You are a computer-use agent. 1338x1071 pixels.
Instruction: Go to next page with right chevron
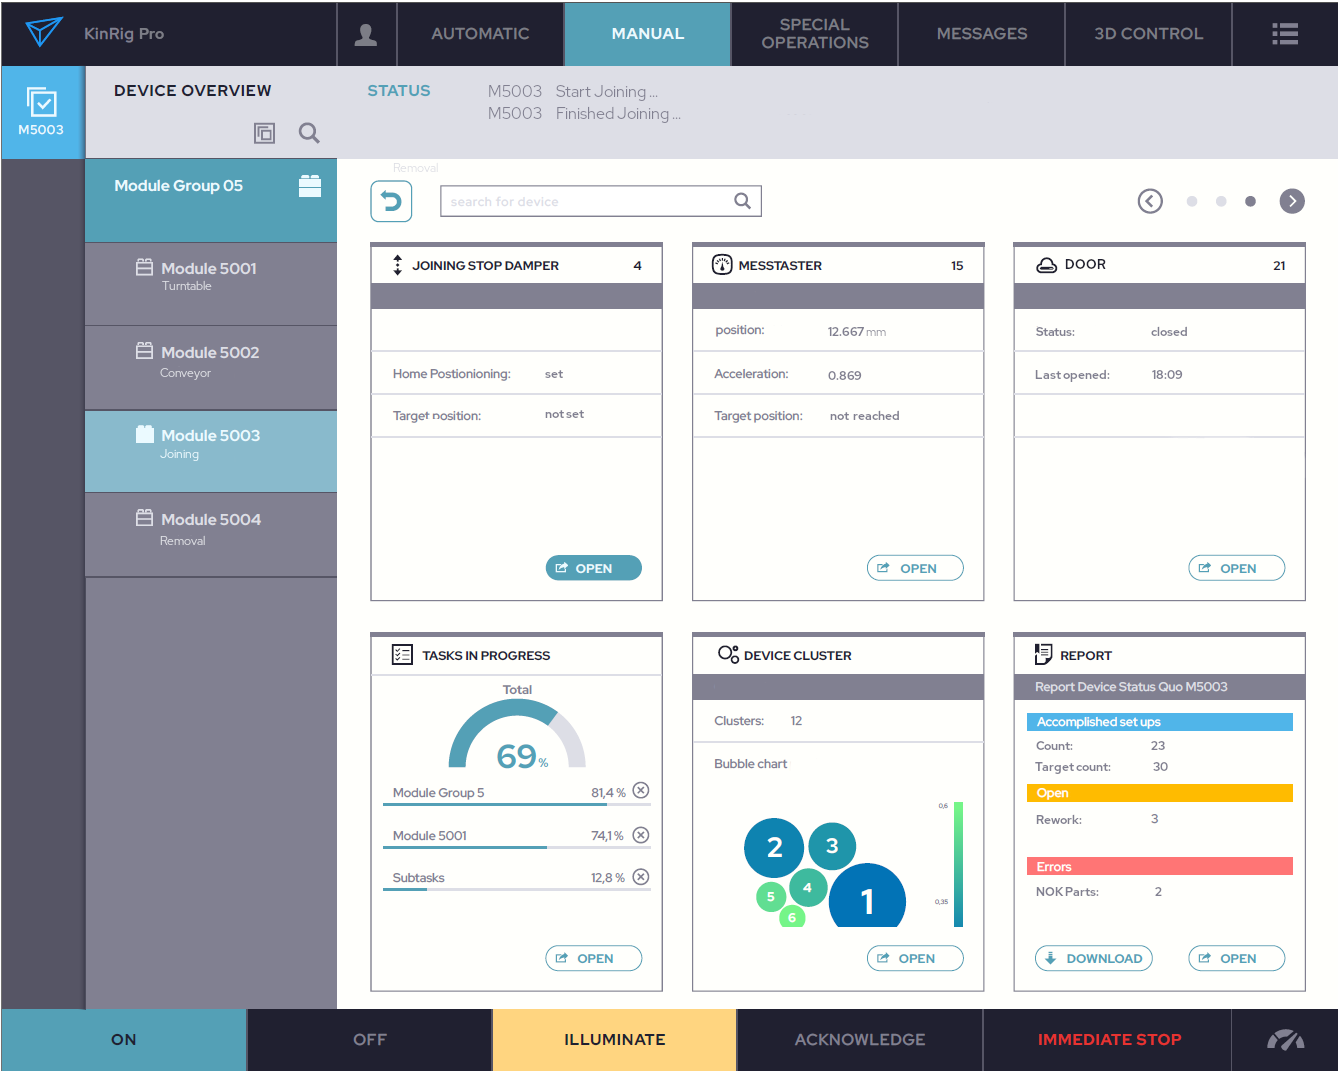(x=1292, y=201)
